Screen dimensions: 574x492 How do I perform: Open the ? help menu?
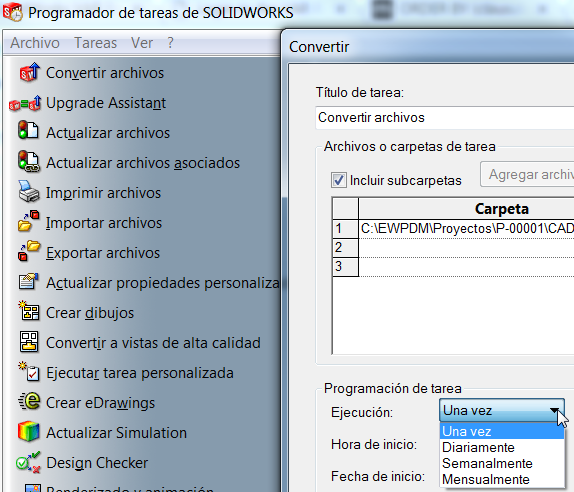click(x=170, y=43)
